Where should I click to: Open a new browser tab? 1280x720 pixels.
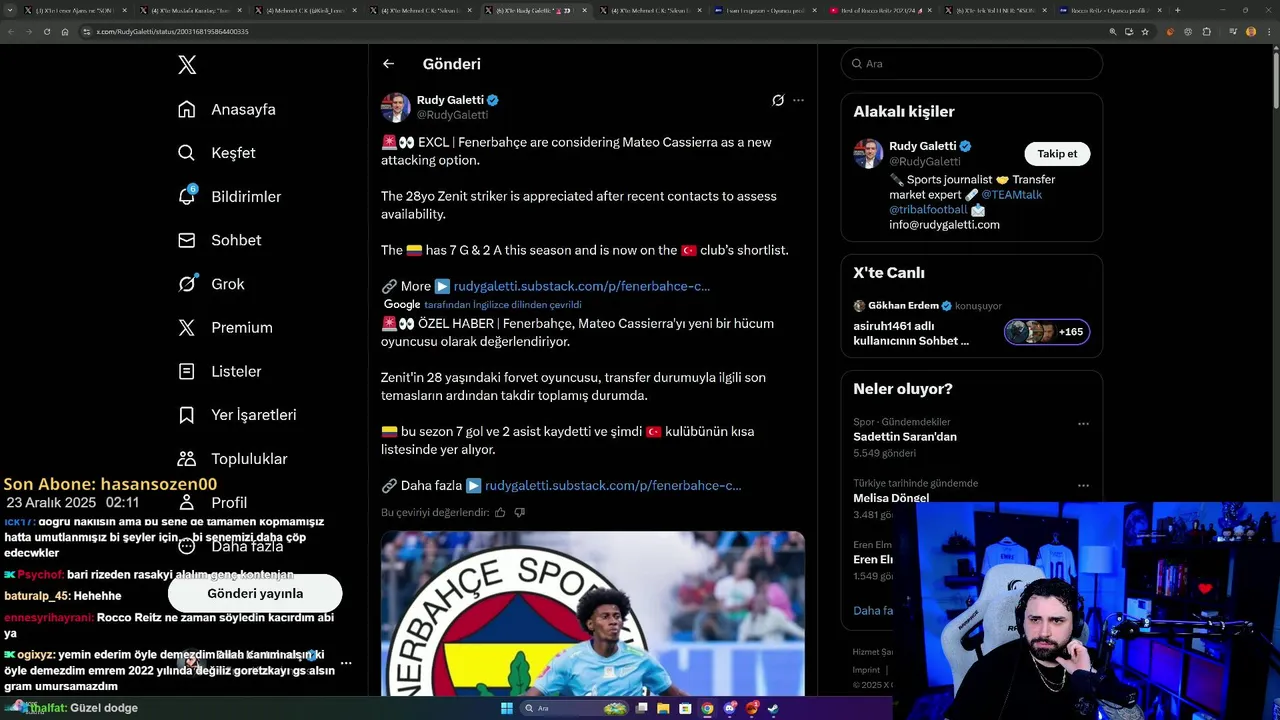point(1177,10)
